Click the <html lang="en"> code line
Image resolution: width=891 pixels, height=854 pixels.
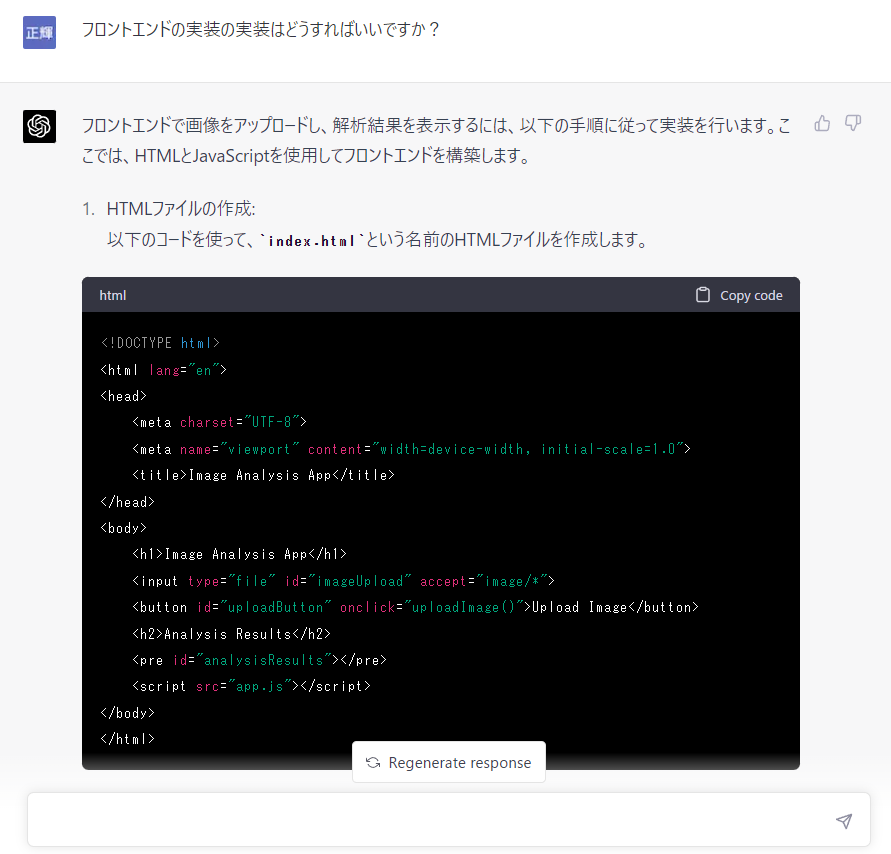[164, 370]
